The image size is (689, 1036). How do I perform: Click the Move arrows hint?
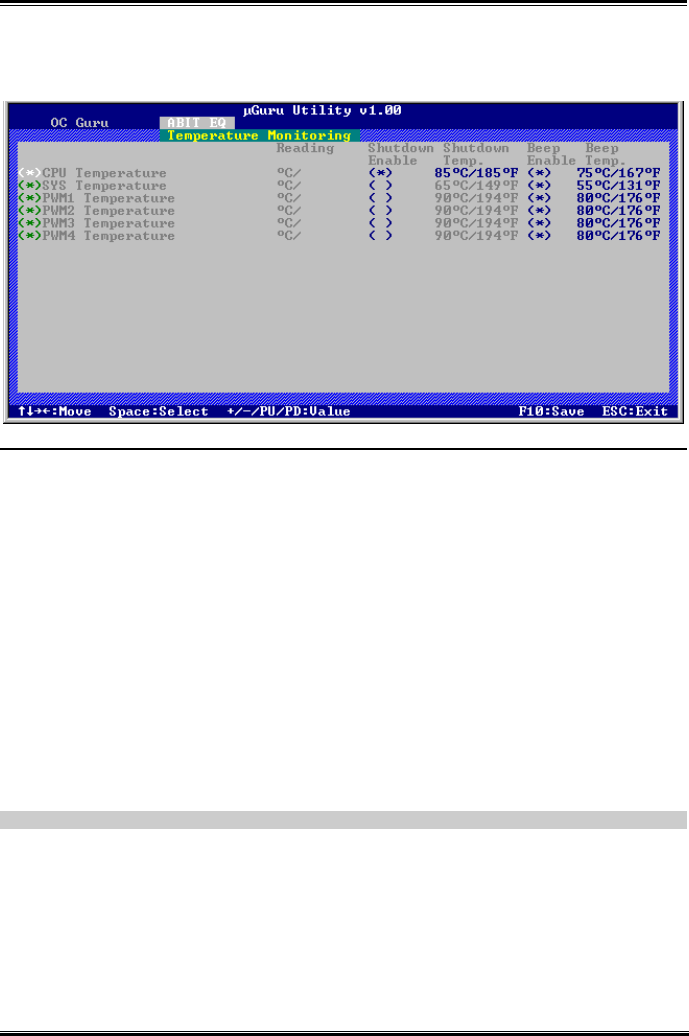pos(55,412)
